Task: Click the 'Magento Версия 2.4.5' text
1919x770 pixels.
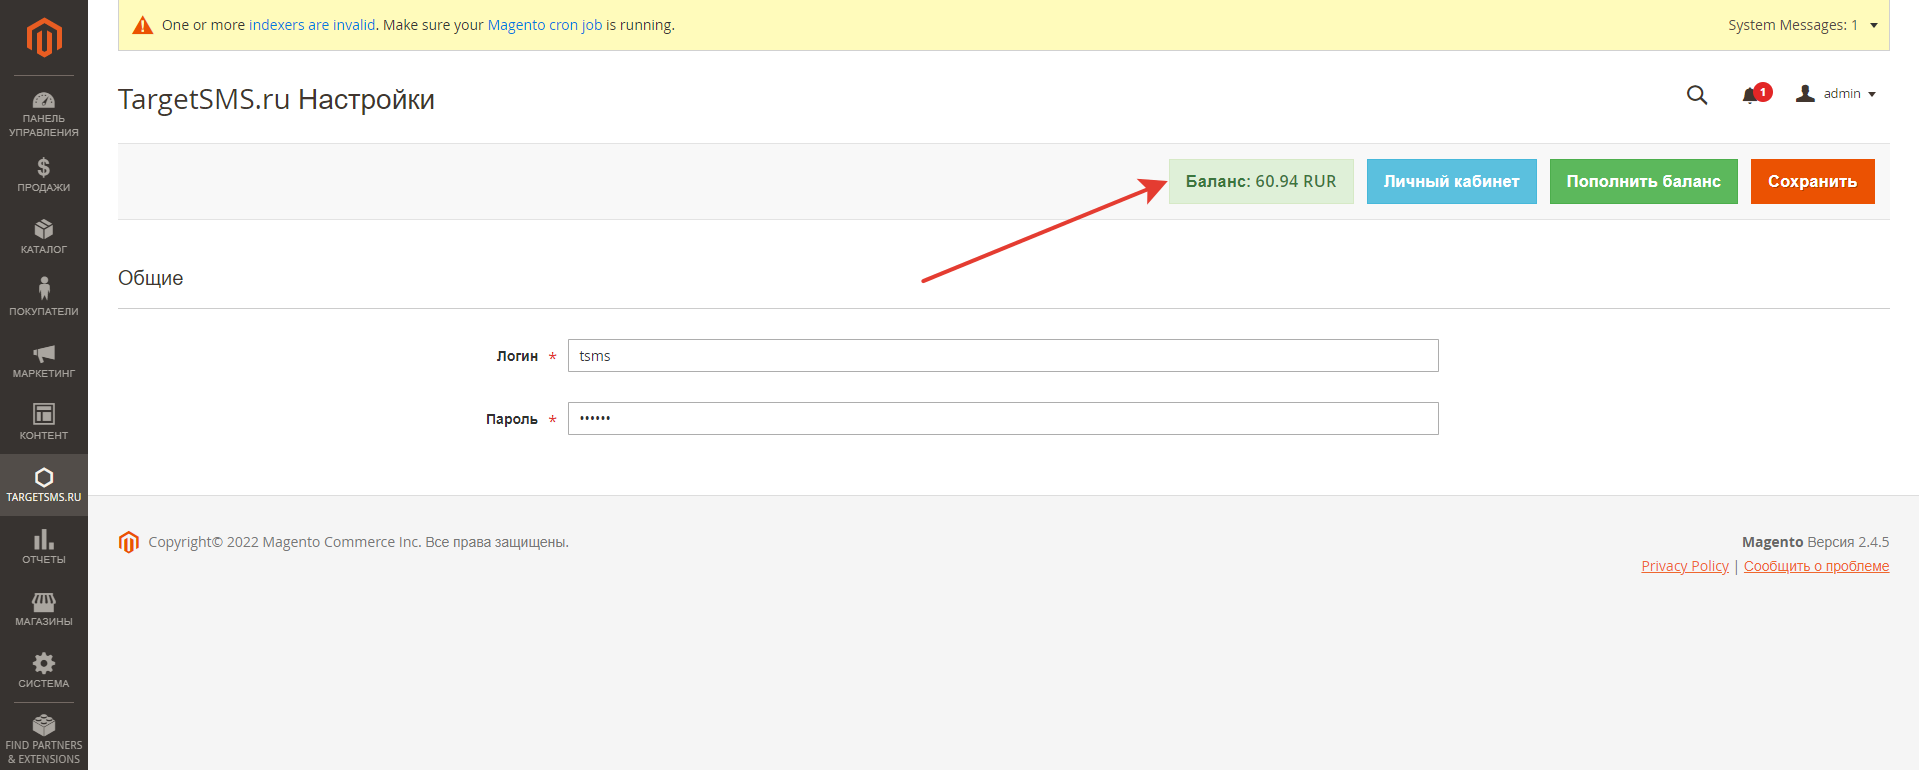Action: 1816,542
